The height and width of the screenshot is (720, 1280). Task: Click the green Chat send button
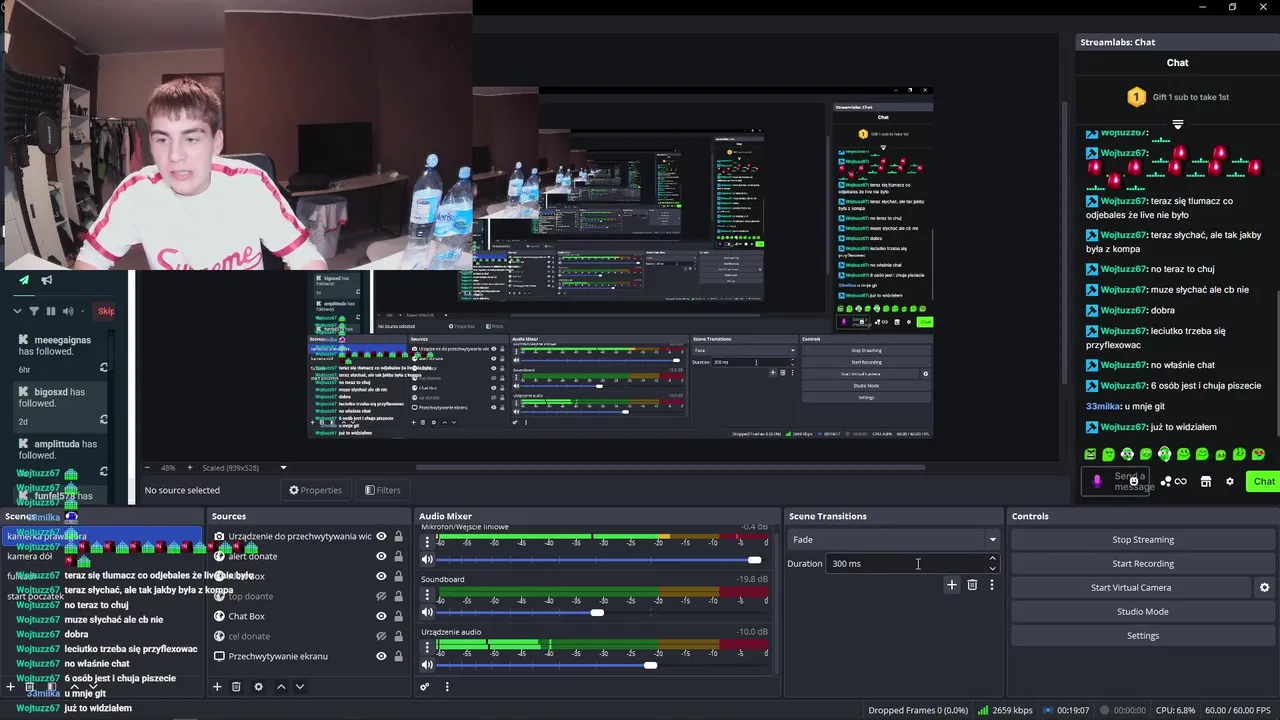(1264, 481)
